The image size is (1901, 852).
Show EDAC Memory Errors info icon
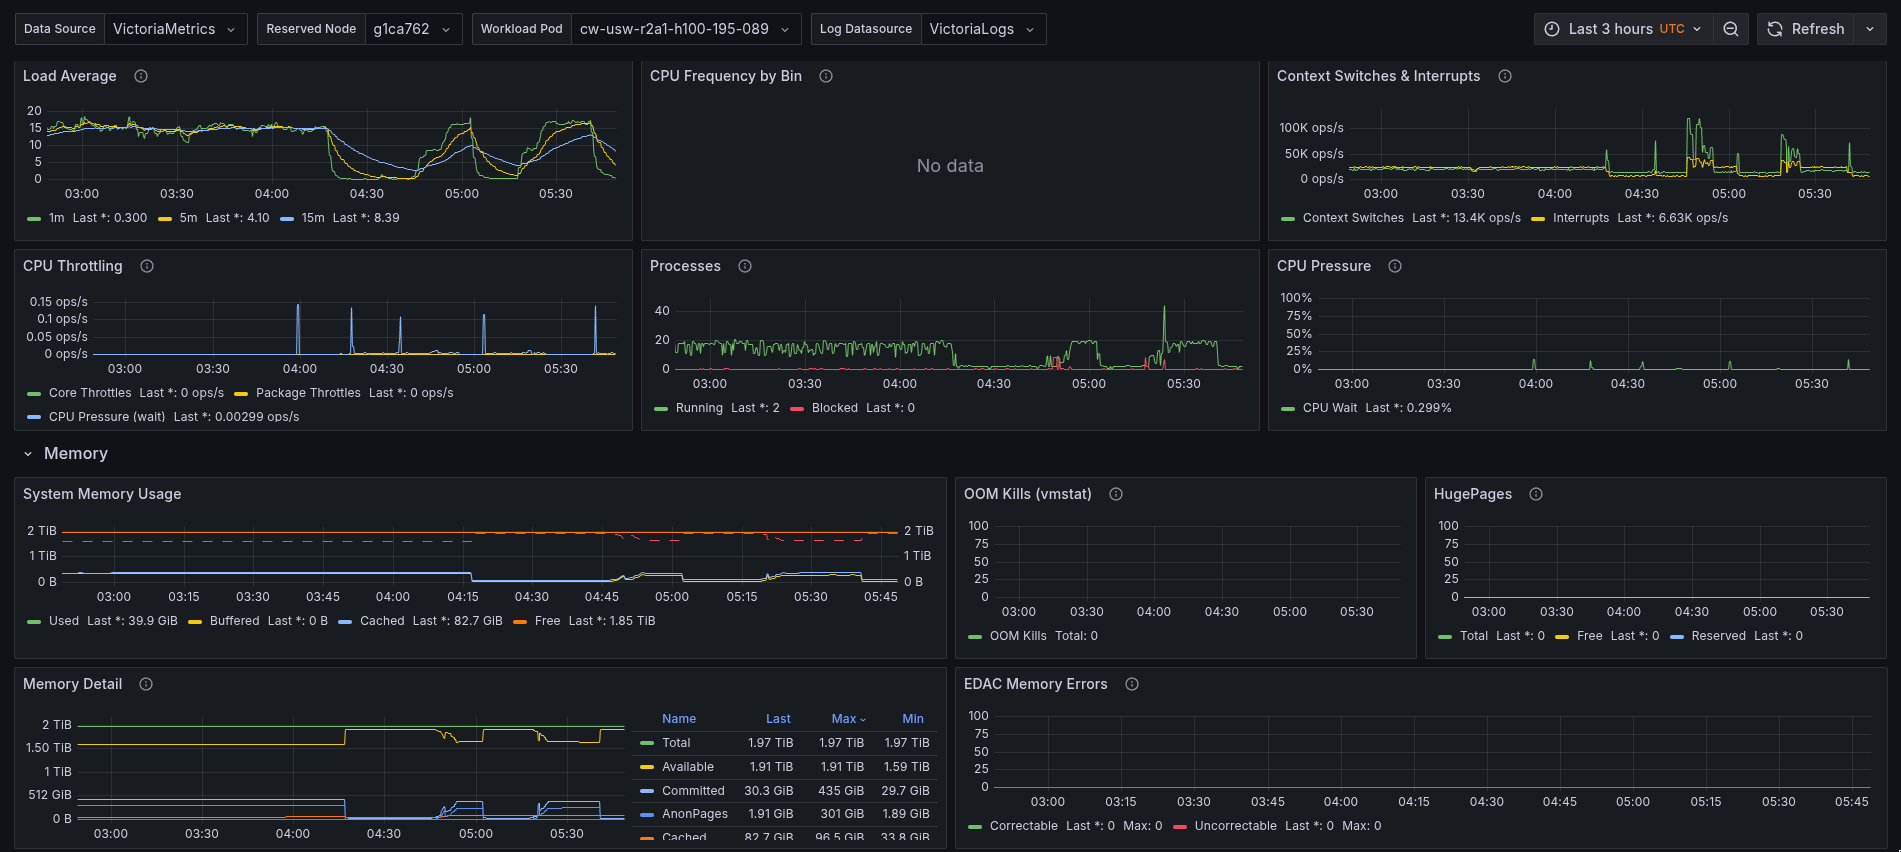[1132, 684]
